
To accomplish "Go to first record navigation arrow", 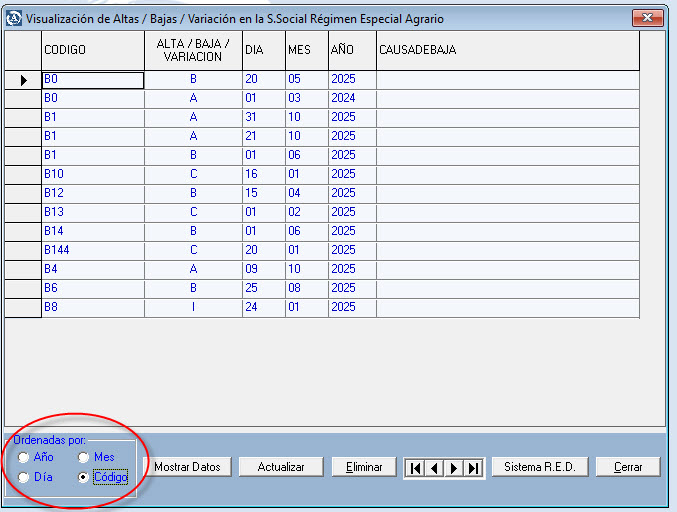I will pos(413,467).
